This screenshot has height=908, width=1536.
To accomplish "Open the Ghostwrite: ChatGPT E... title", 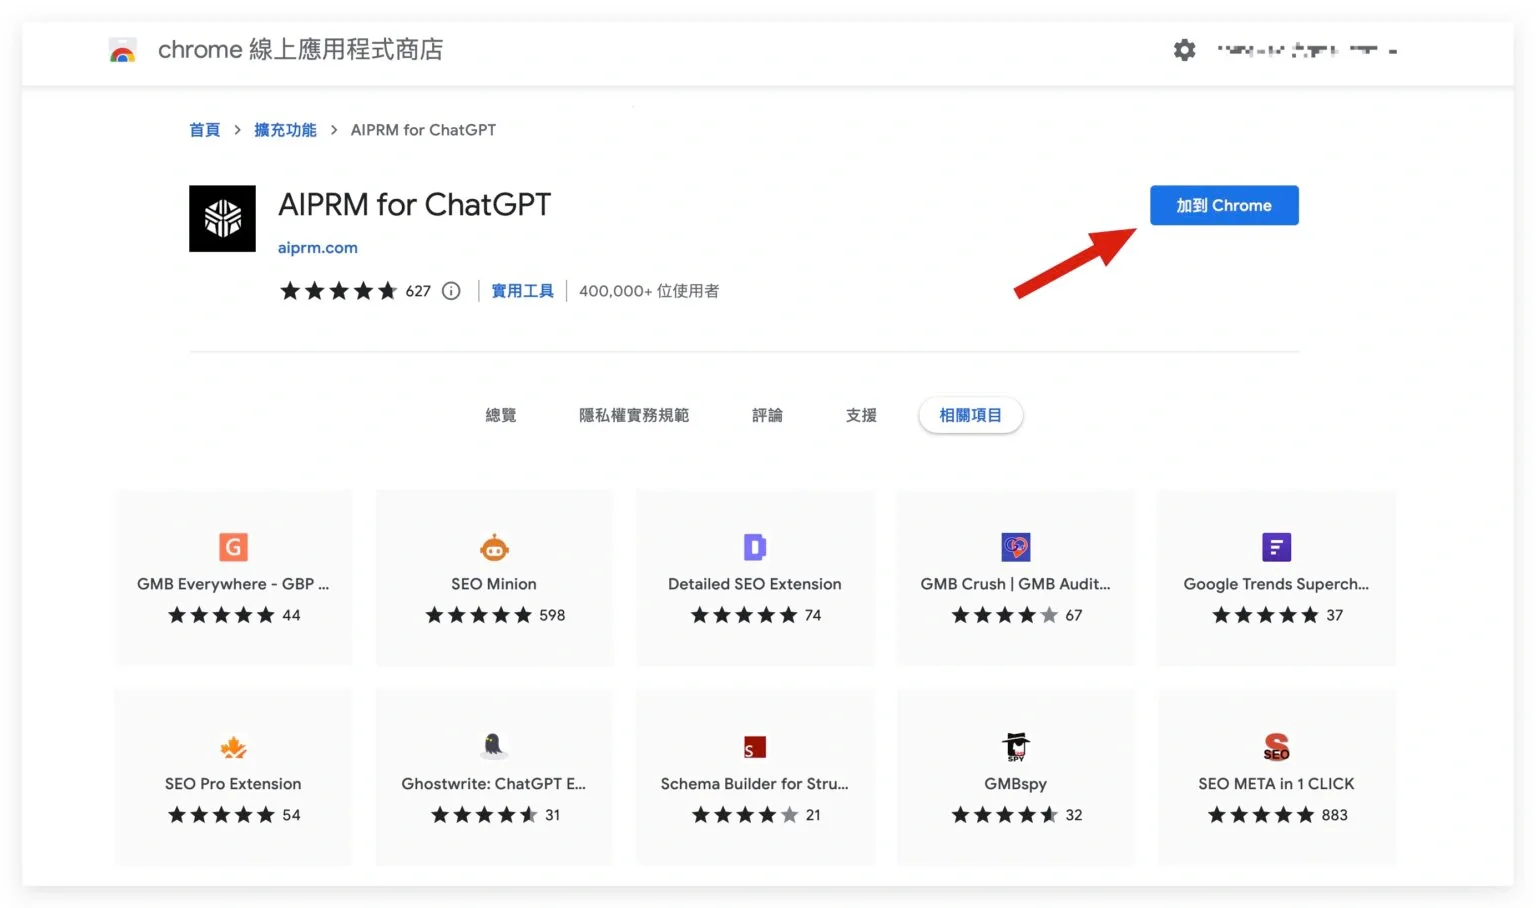I will pos(494,784).
